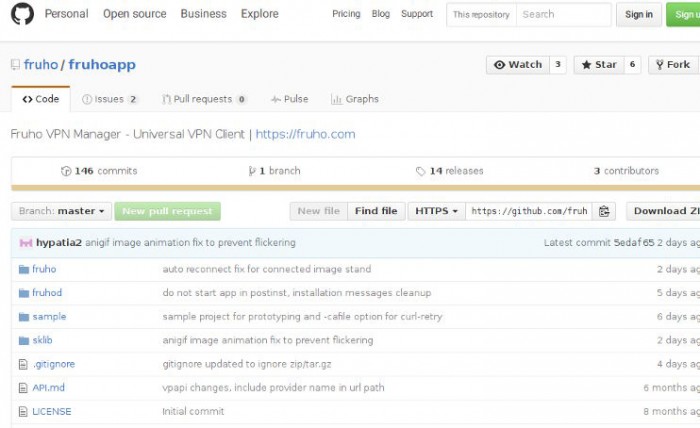Screen dimensions: 700x428
Task: Select the clone URL text field
Action: coord(529,211)
